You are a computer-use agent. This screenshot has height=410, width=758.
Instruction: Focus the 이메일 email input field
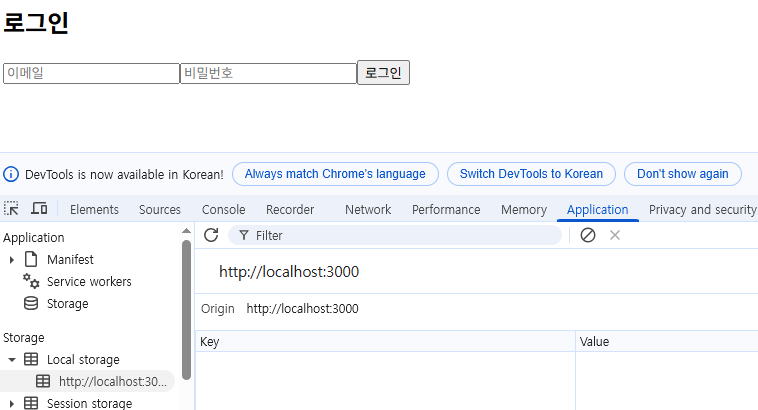click(91, 73)
